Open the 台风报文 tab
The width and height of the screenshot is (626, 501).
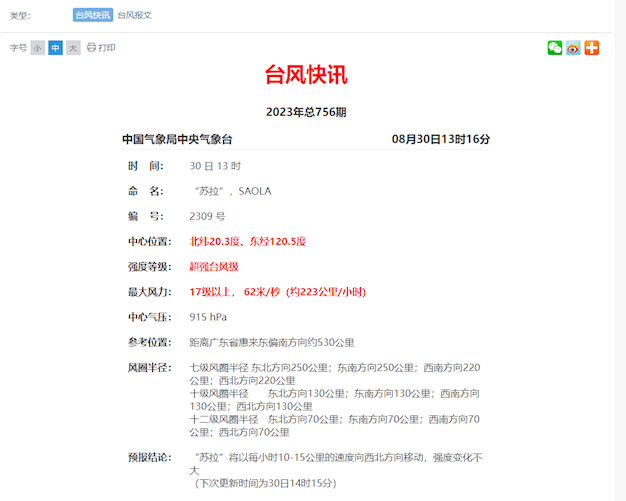[135, 15]
